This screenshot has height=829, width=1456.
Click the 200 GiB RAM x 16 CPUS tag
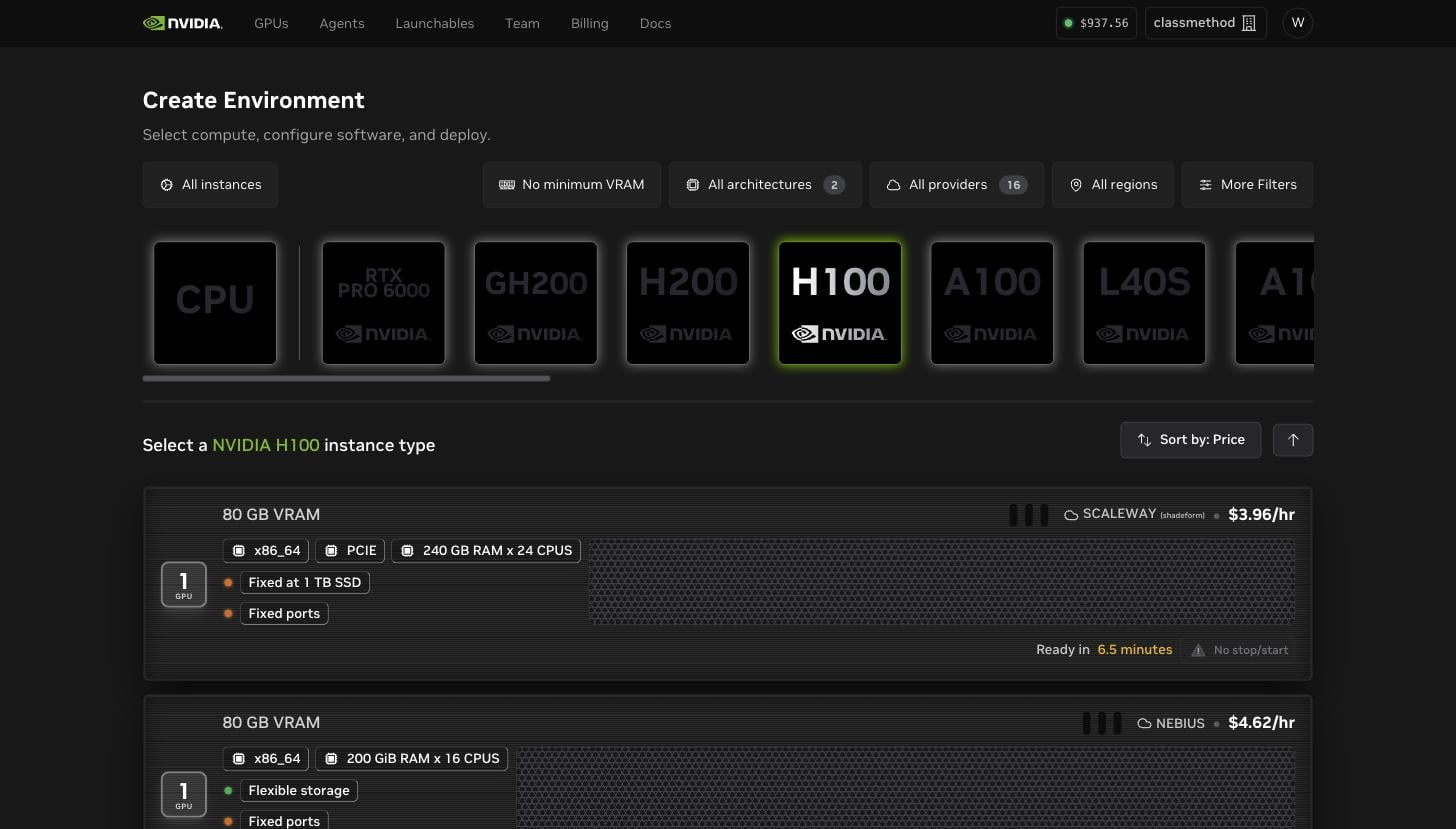click(x=412, y=759)
